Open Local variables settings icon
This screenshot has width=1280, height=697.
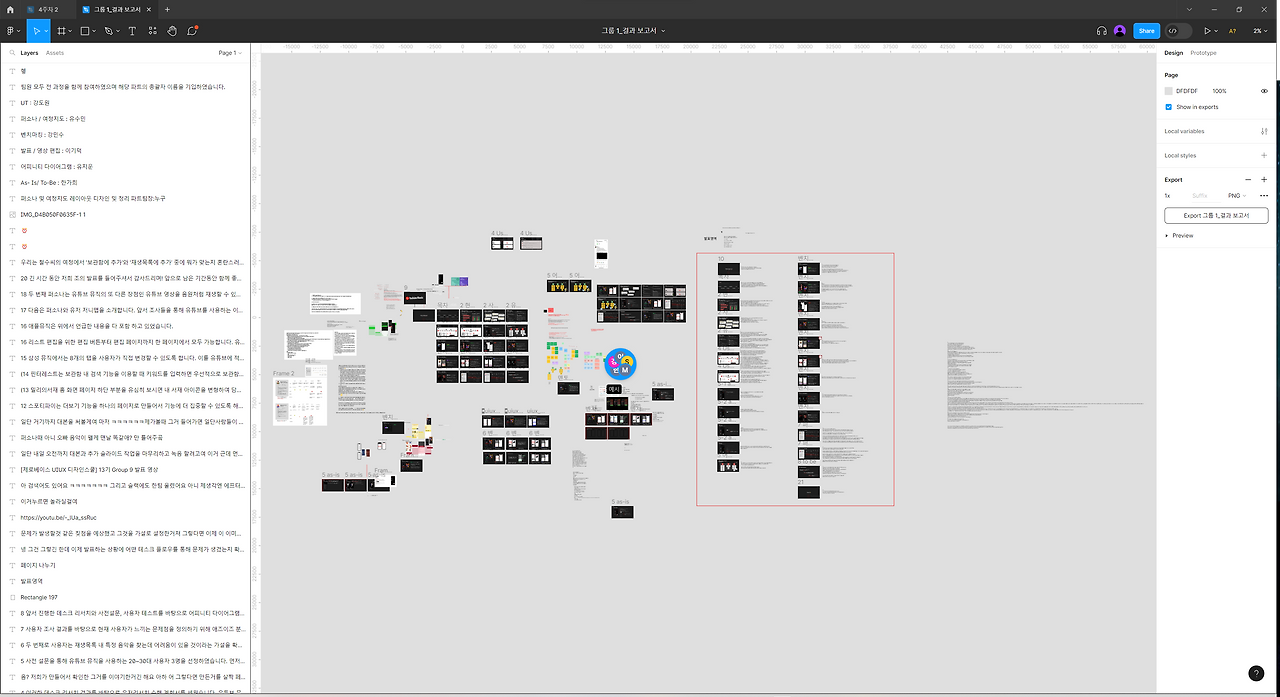(1264, 131)
